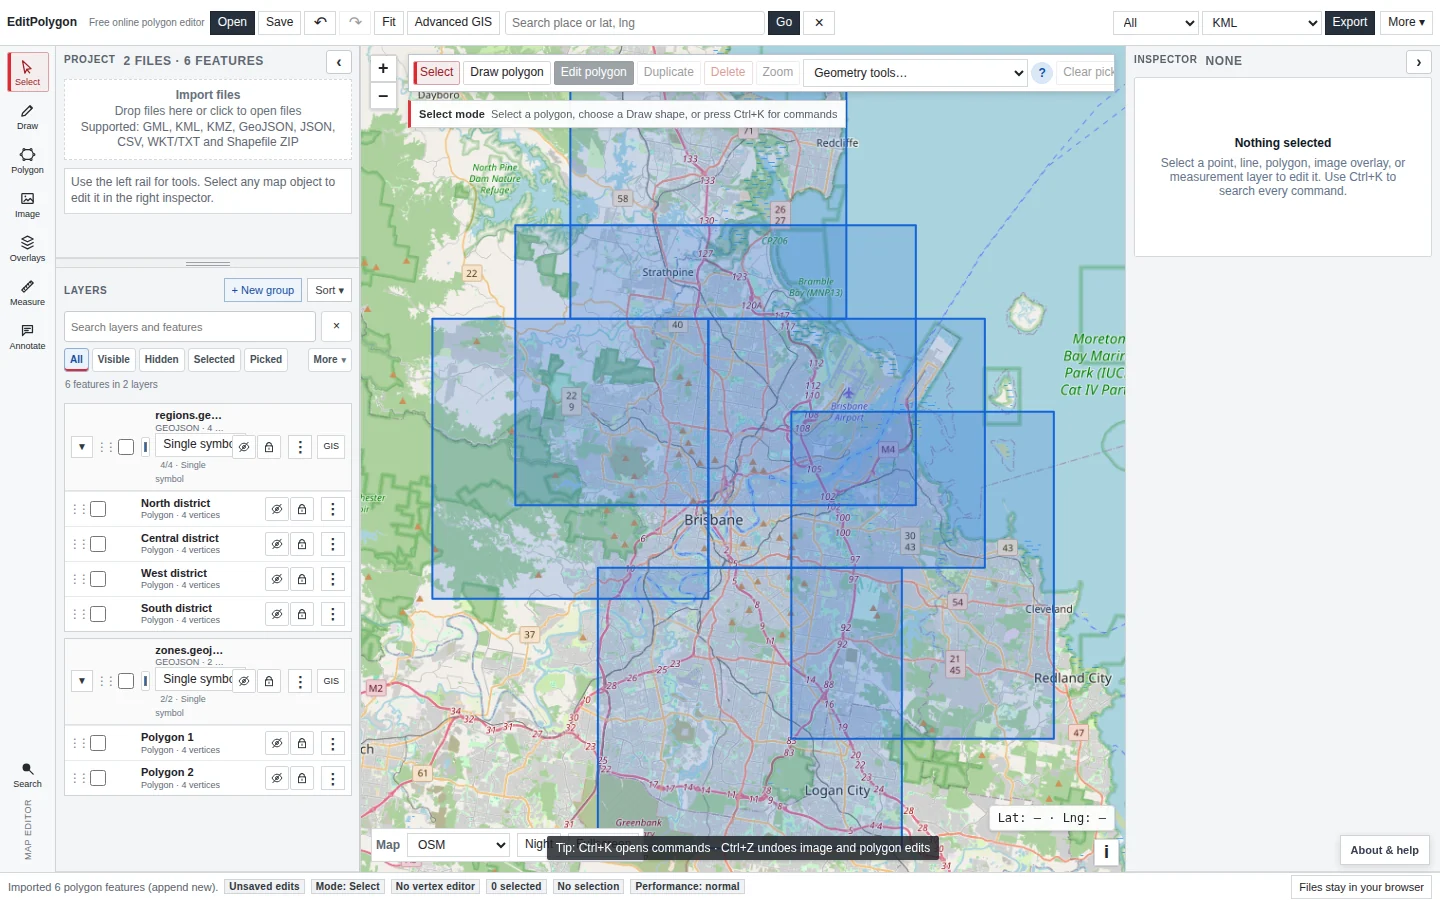The height and width of the screenshot is (900, 1440).
Task: Lock the regions.geojson layer
Action: pos(269,447)
